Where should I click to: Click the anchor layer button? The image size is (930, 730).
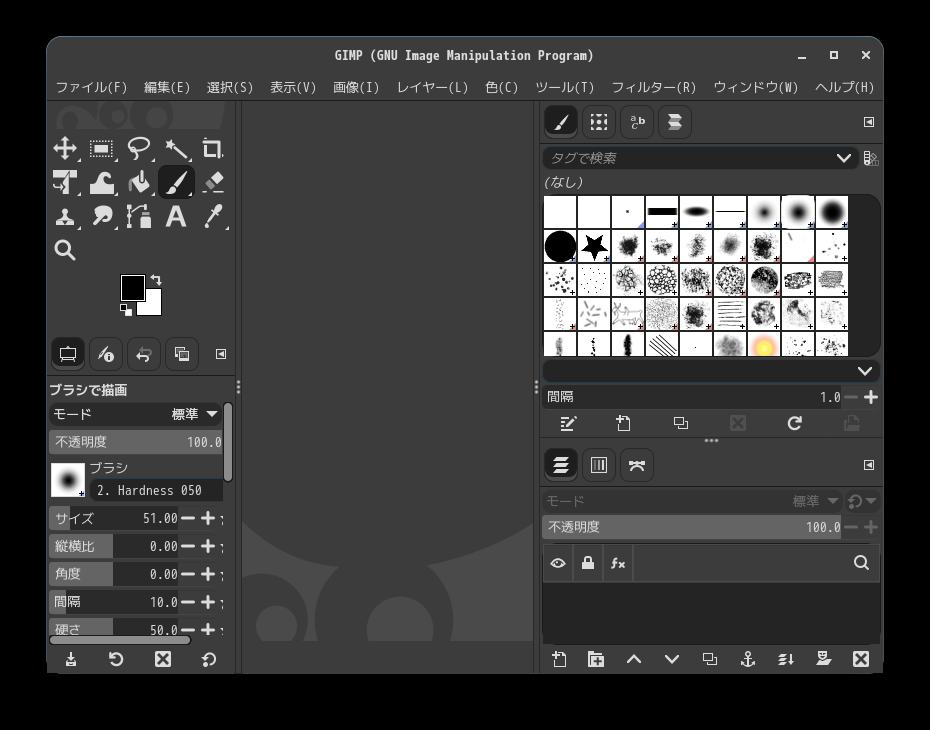point(747,659)
